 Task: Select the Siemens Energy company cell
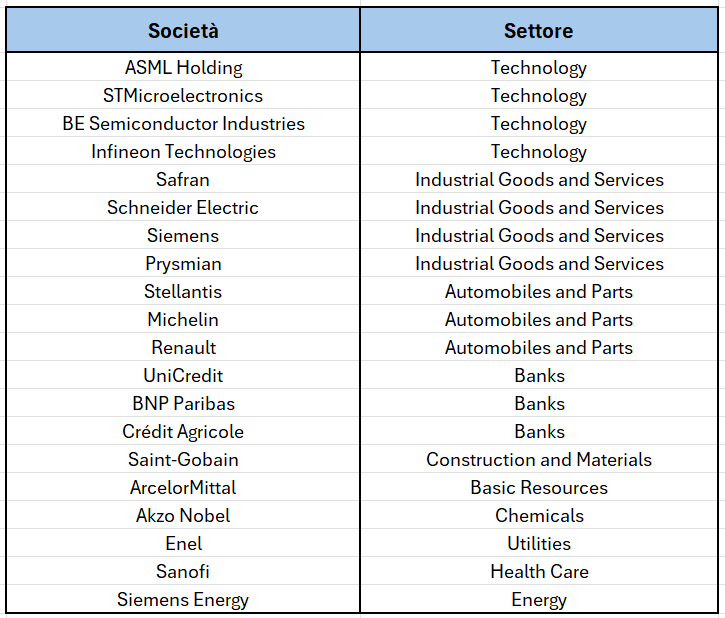click(183, 600)
